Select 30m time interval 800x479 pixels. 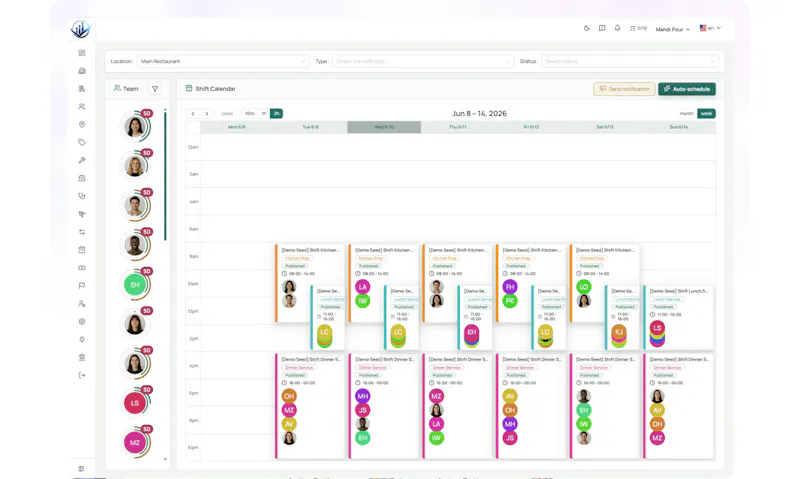pos(249,114)
